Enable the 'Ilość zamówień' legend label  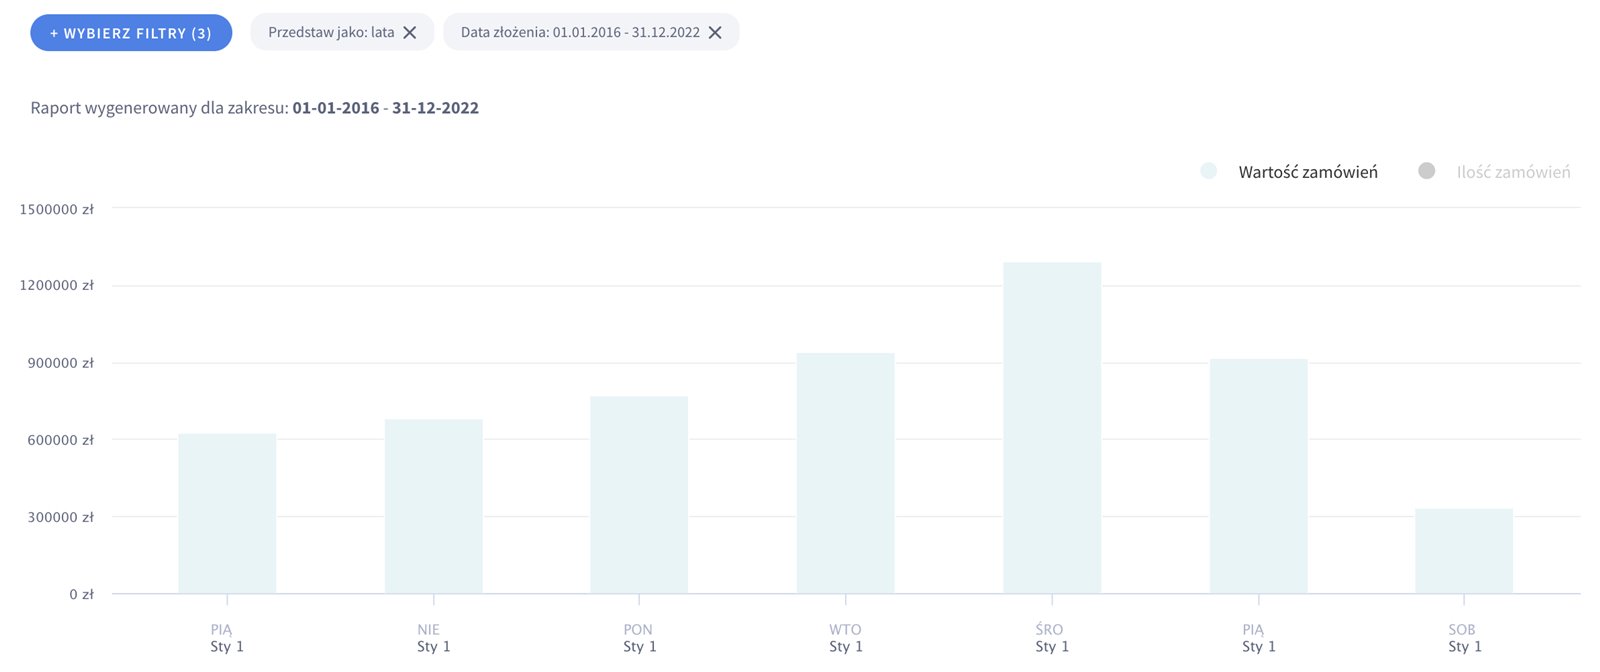pos(1512,172)
